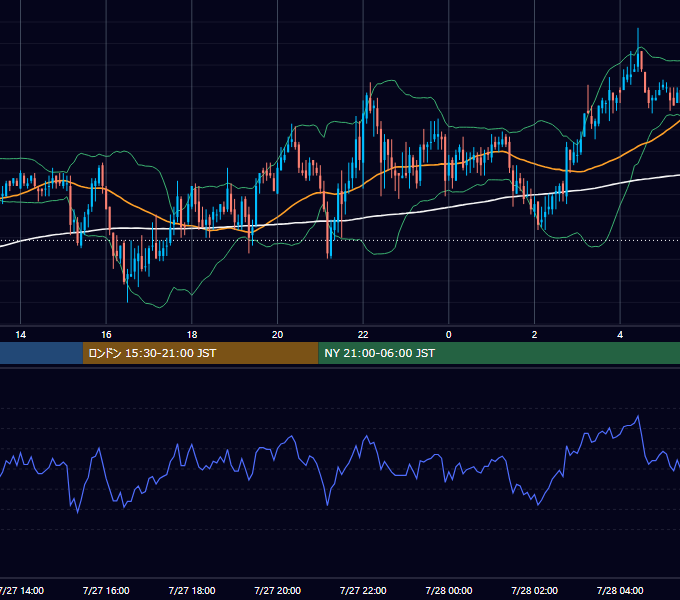This screenshot has height=600, width=680.
Task: Click the ロンドン 15:30-21:00 JST session bar
Action: pos(200,353)
